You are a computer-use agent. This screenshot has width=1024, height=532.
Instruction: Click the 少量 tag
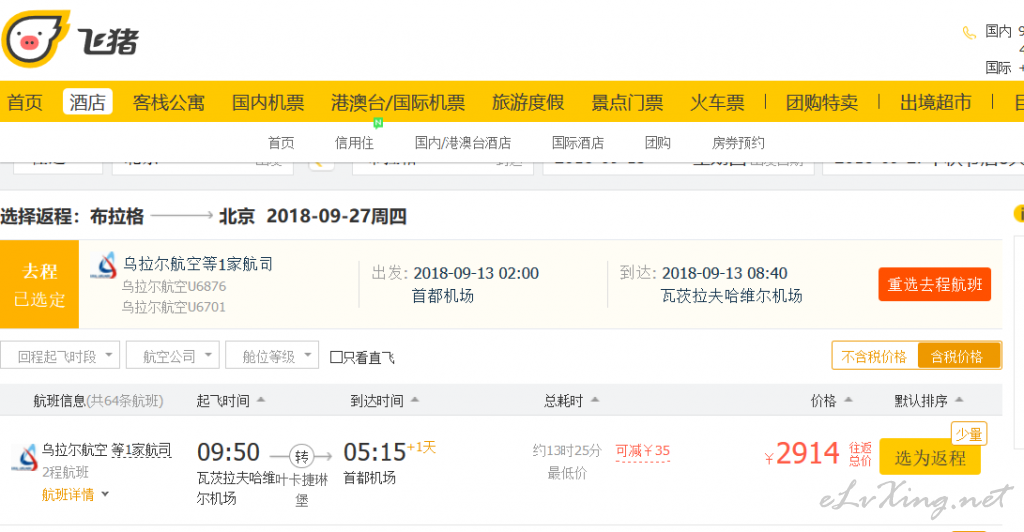968,434
